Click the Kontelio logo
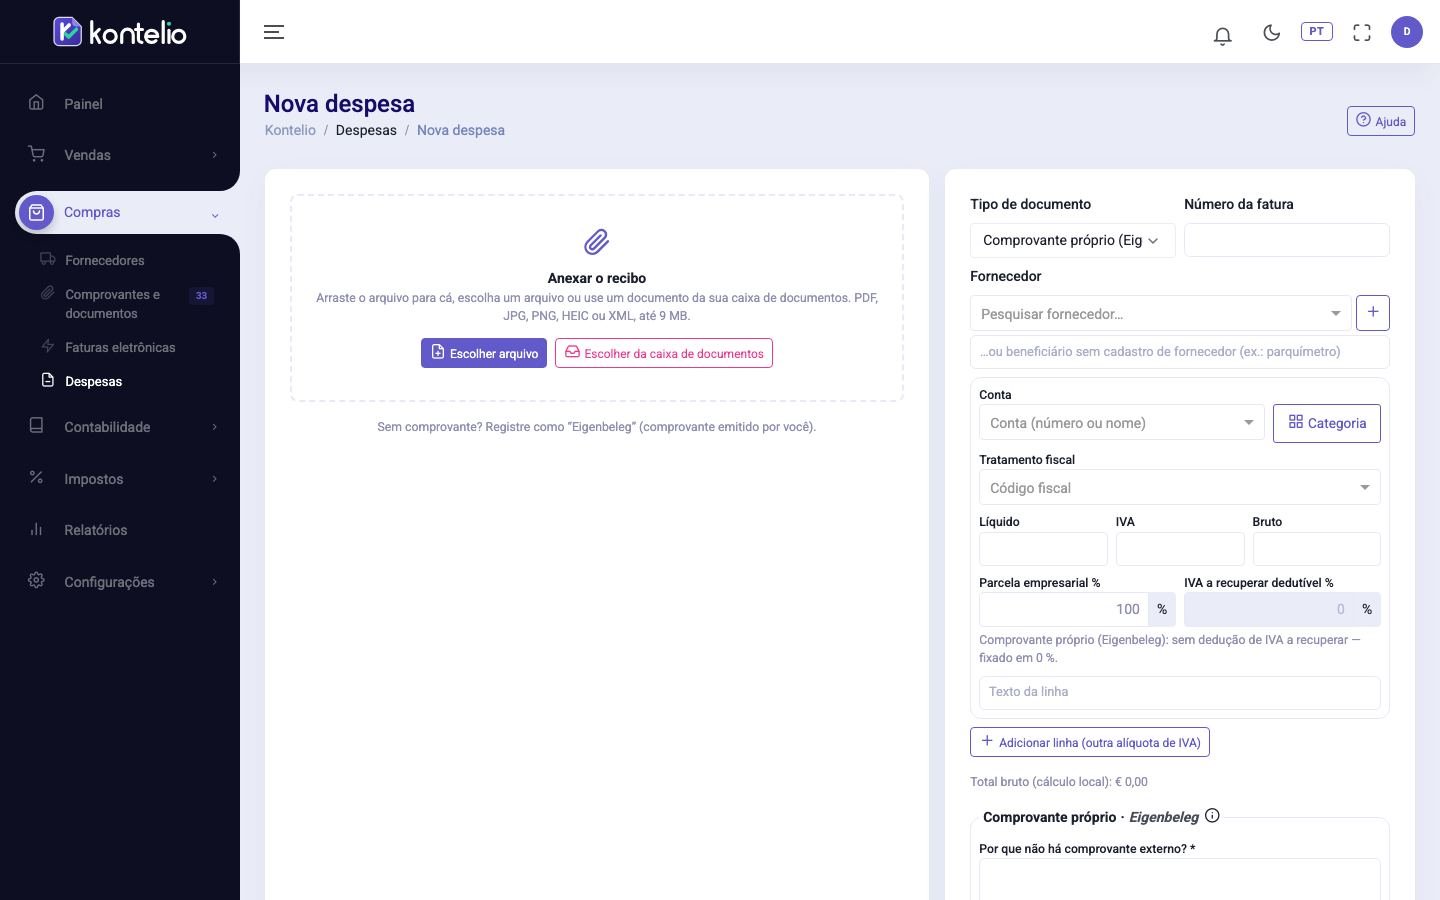1440x900 pixels. [x=120, y=32]
